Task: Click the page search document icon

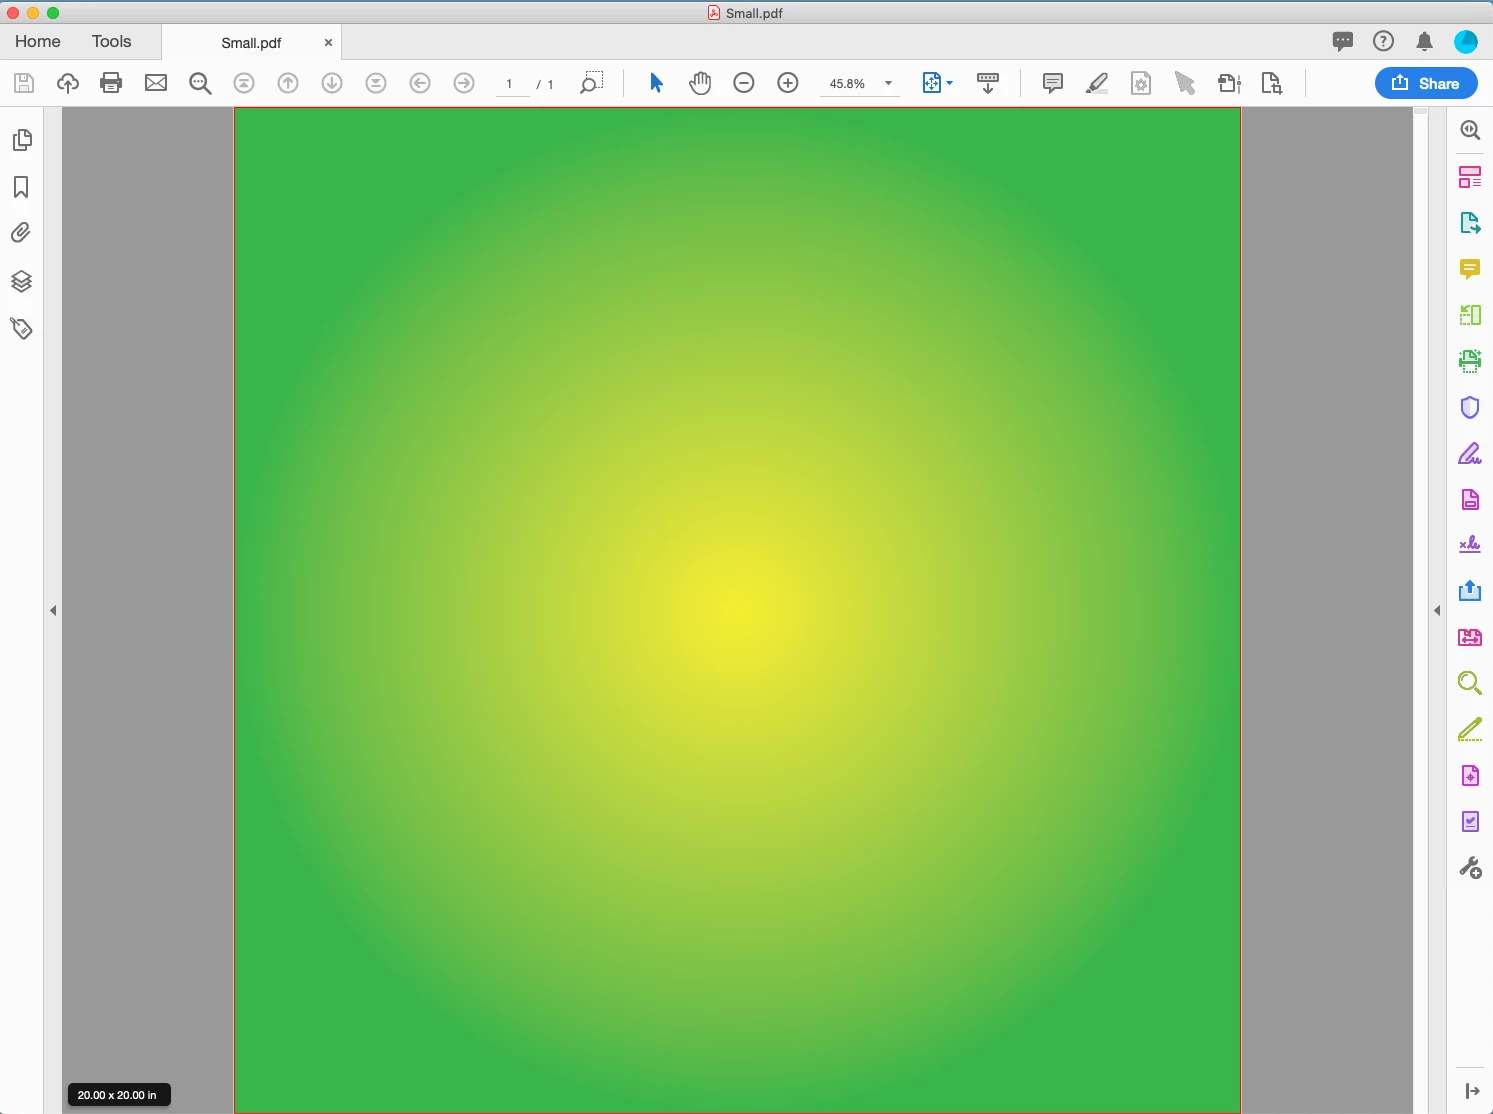Action: point(1272,83)
